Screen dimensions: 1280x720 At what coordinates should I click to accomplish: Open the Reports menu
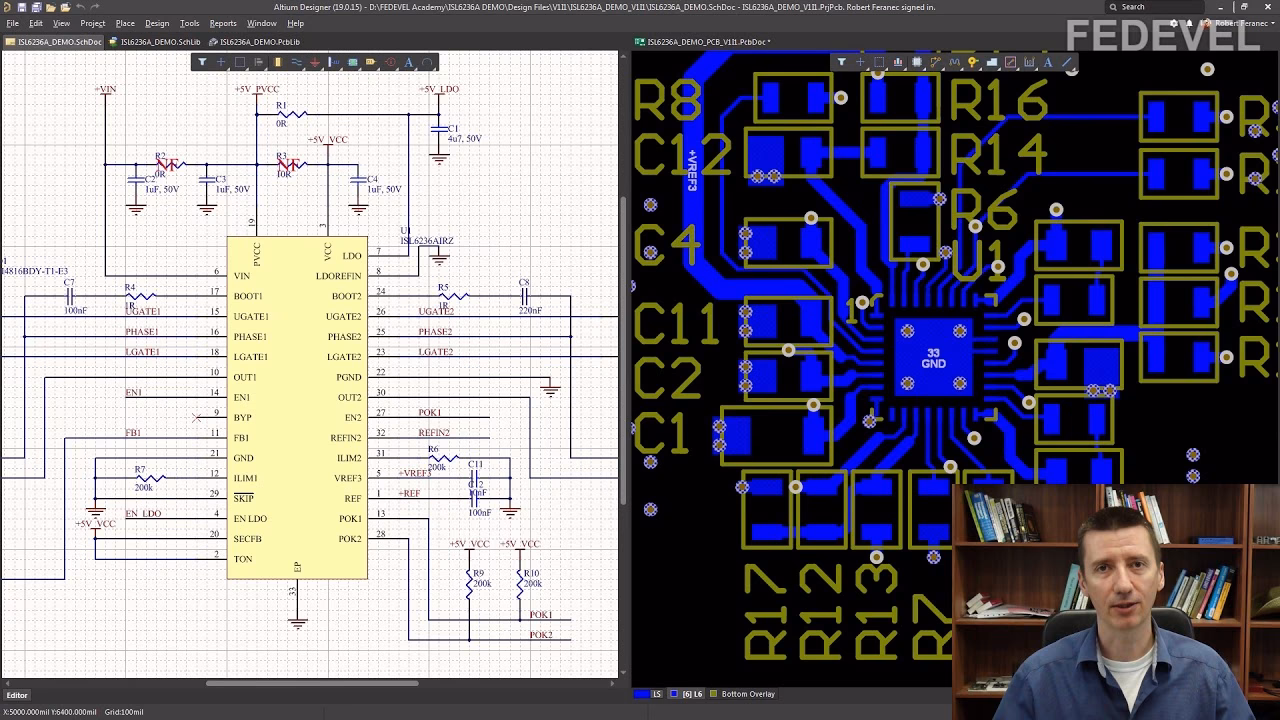[222, 22]
